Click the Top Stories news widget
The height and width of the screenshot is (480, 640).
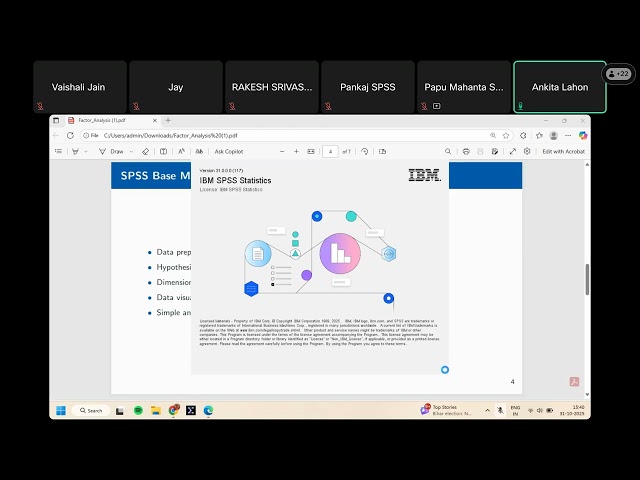pyautogui.click(x=446, y=410)
